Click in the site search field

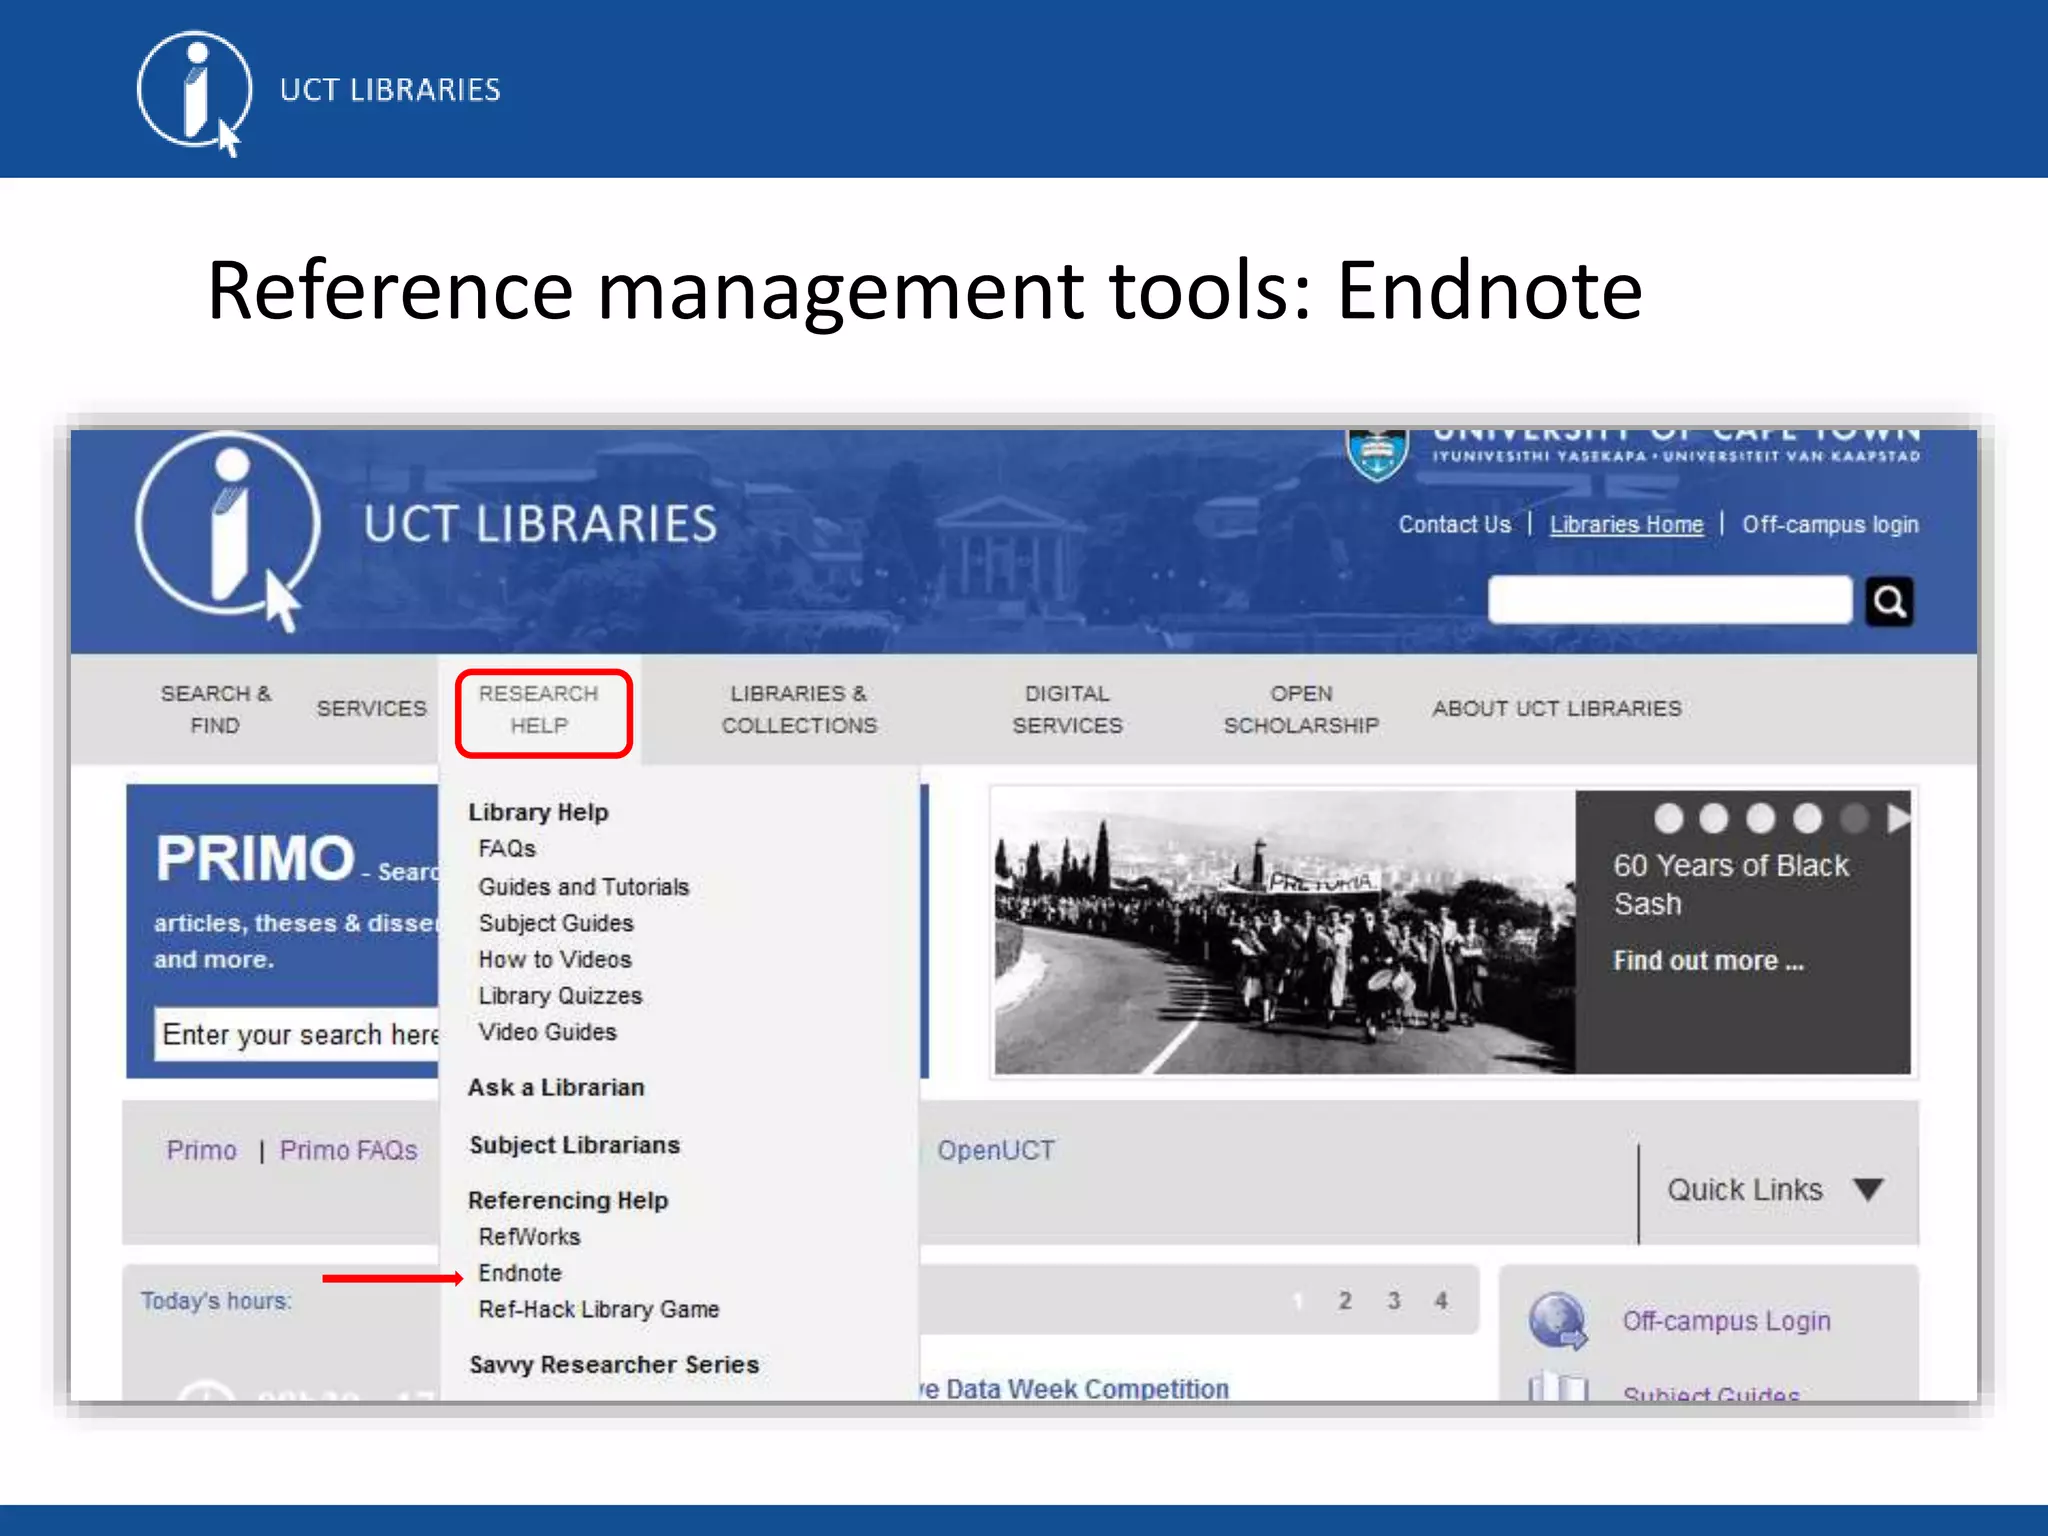click(1670, 600)
